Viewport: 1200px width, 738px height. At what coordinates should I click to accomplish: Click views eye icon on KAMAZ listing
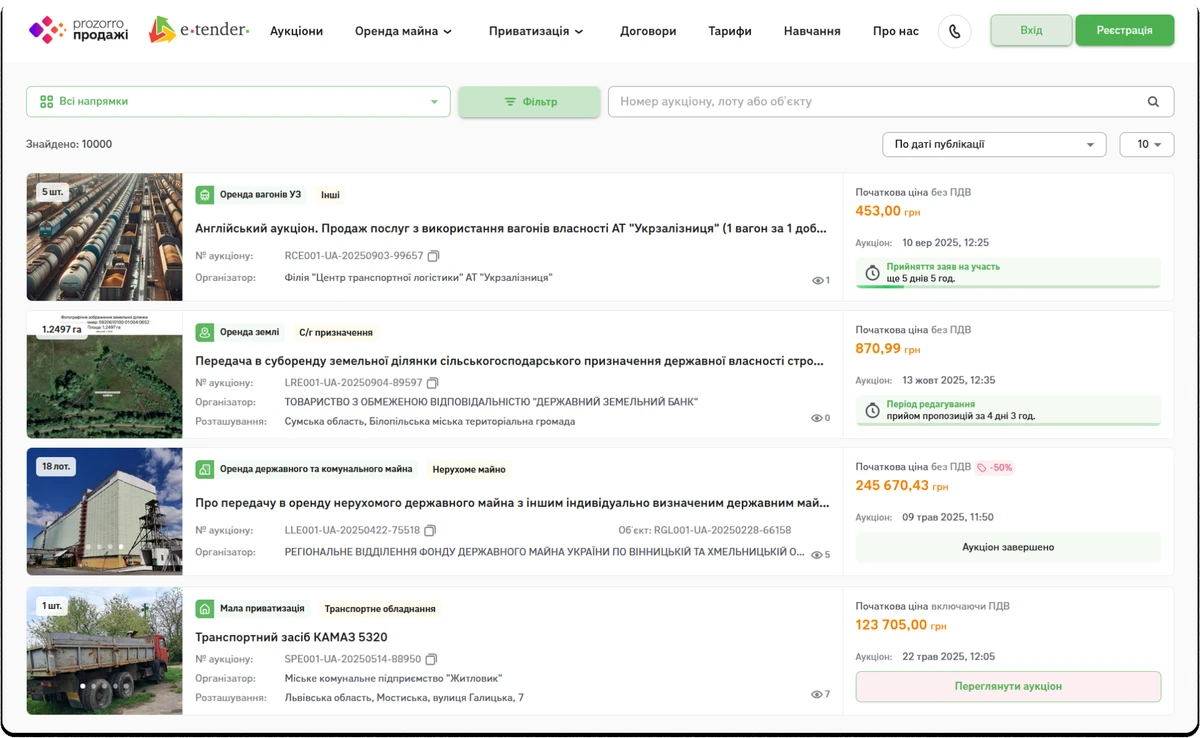click(x=816, y=694)
